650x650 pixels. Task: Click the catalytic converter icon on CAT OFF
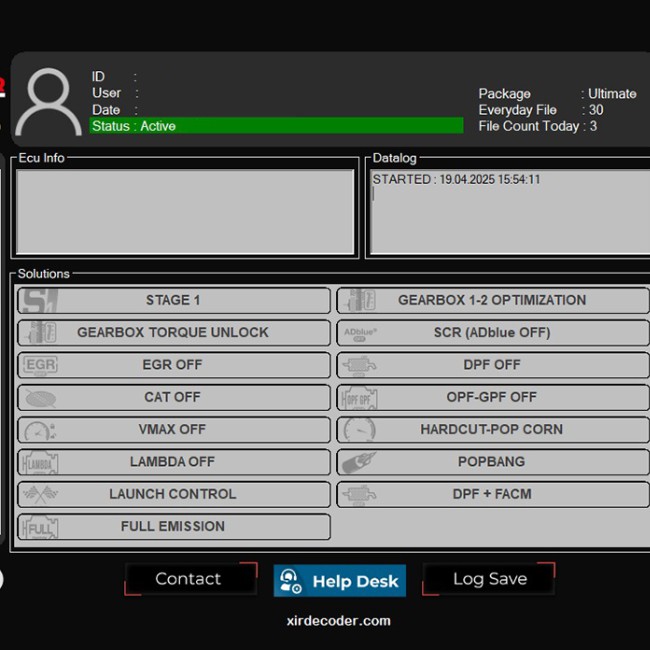pos(40,398)
